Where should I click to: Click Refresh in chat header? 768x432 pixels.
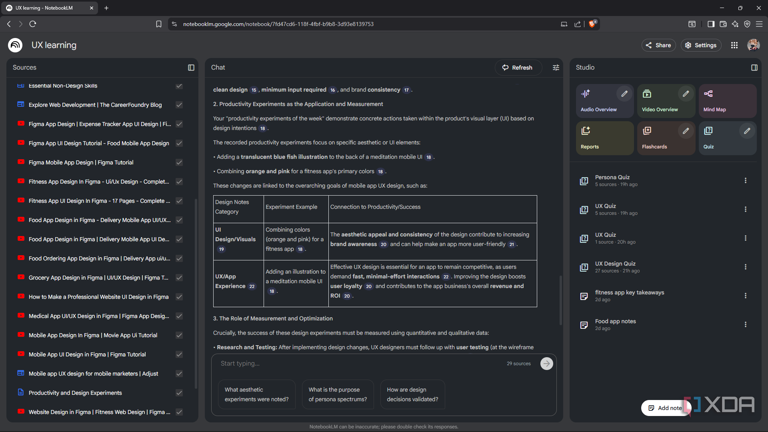tap(517, 68)
